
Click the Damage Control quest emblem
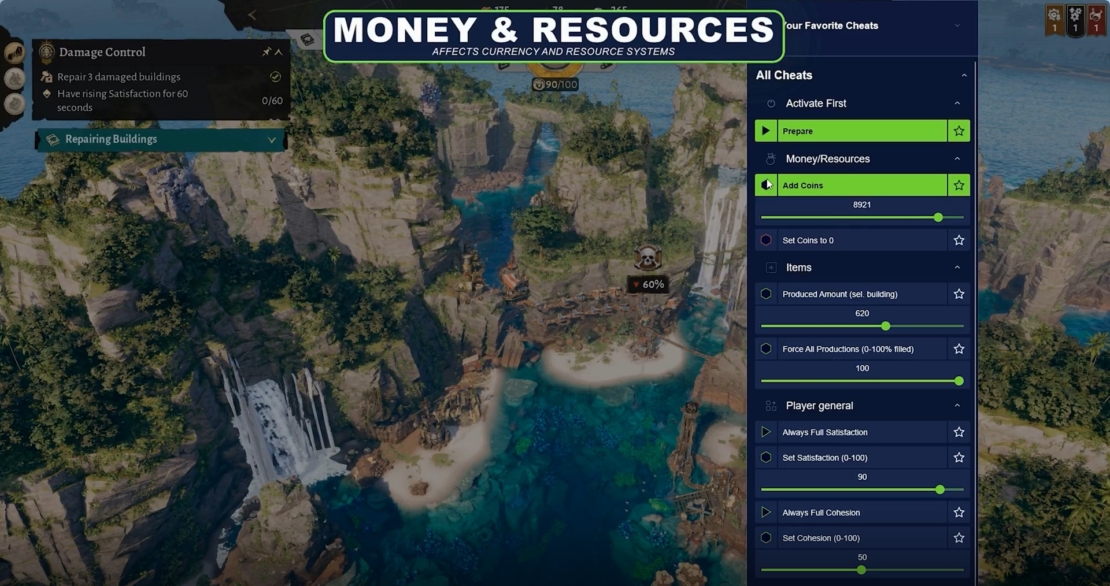click(47, 52)
